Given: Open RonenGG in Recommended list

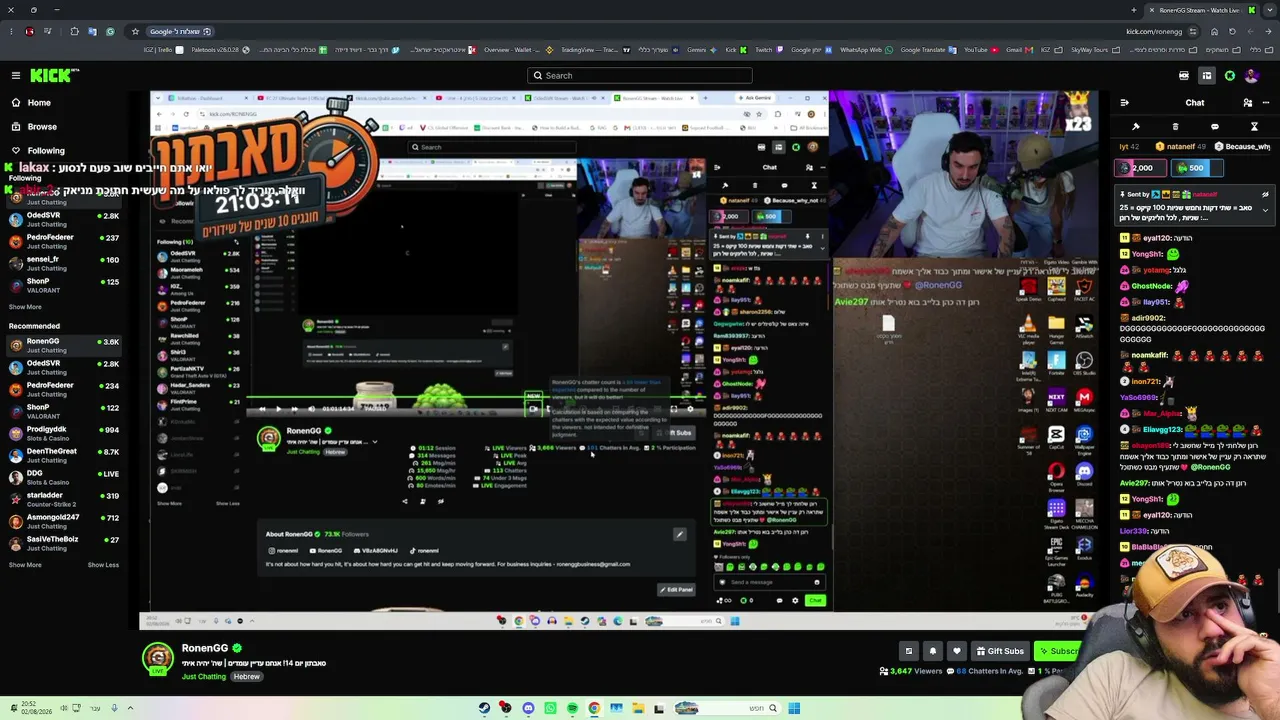Looking at the screenshot, I should coord(65,345).
